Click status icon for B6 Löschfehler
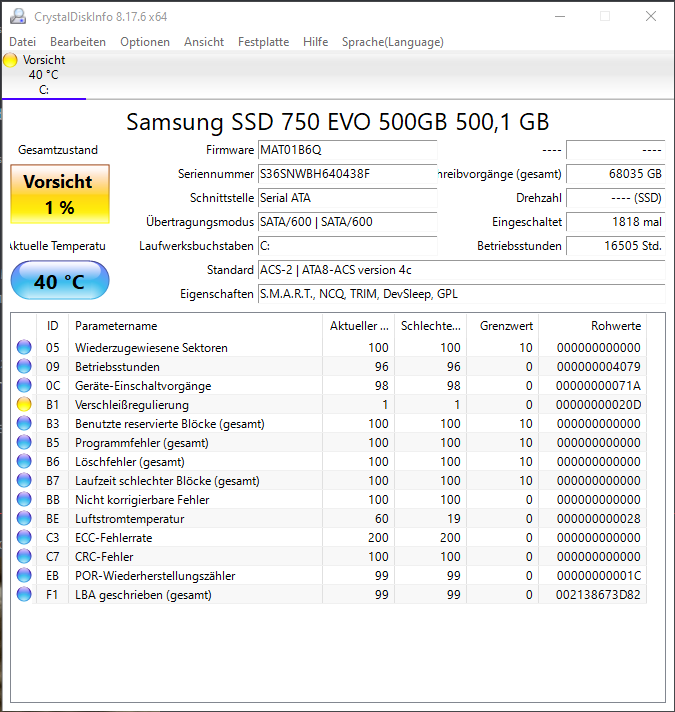The width and height of the screenshot is (675, 712). click(x=24, y=462)
